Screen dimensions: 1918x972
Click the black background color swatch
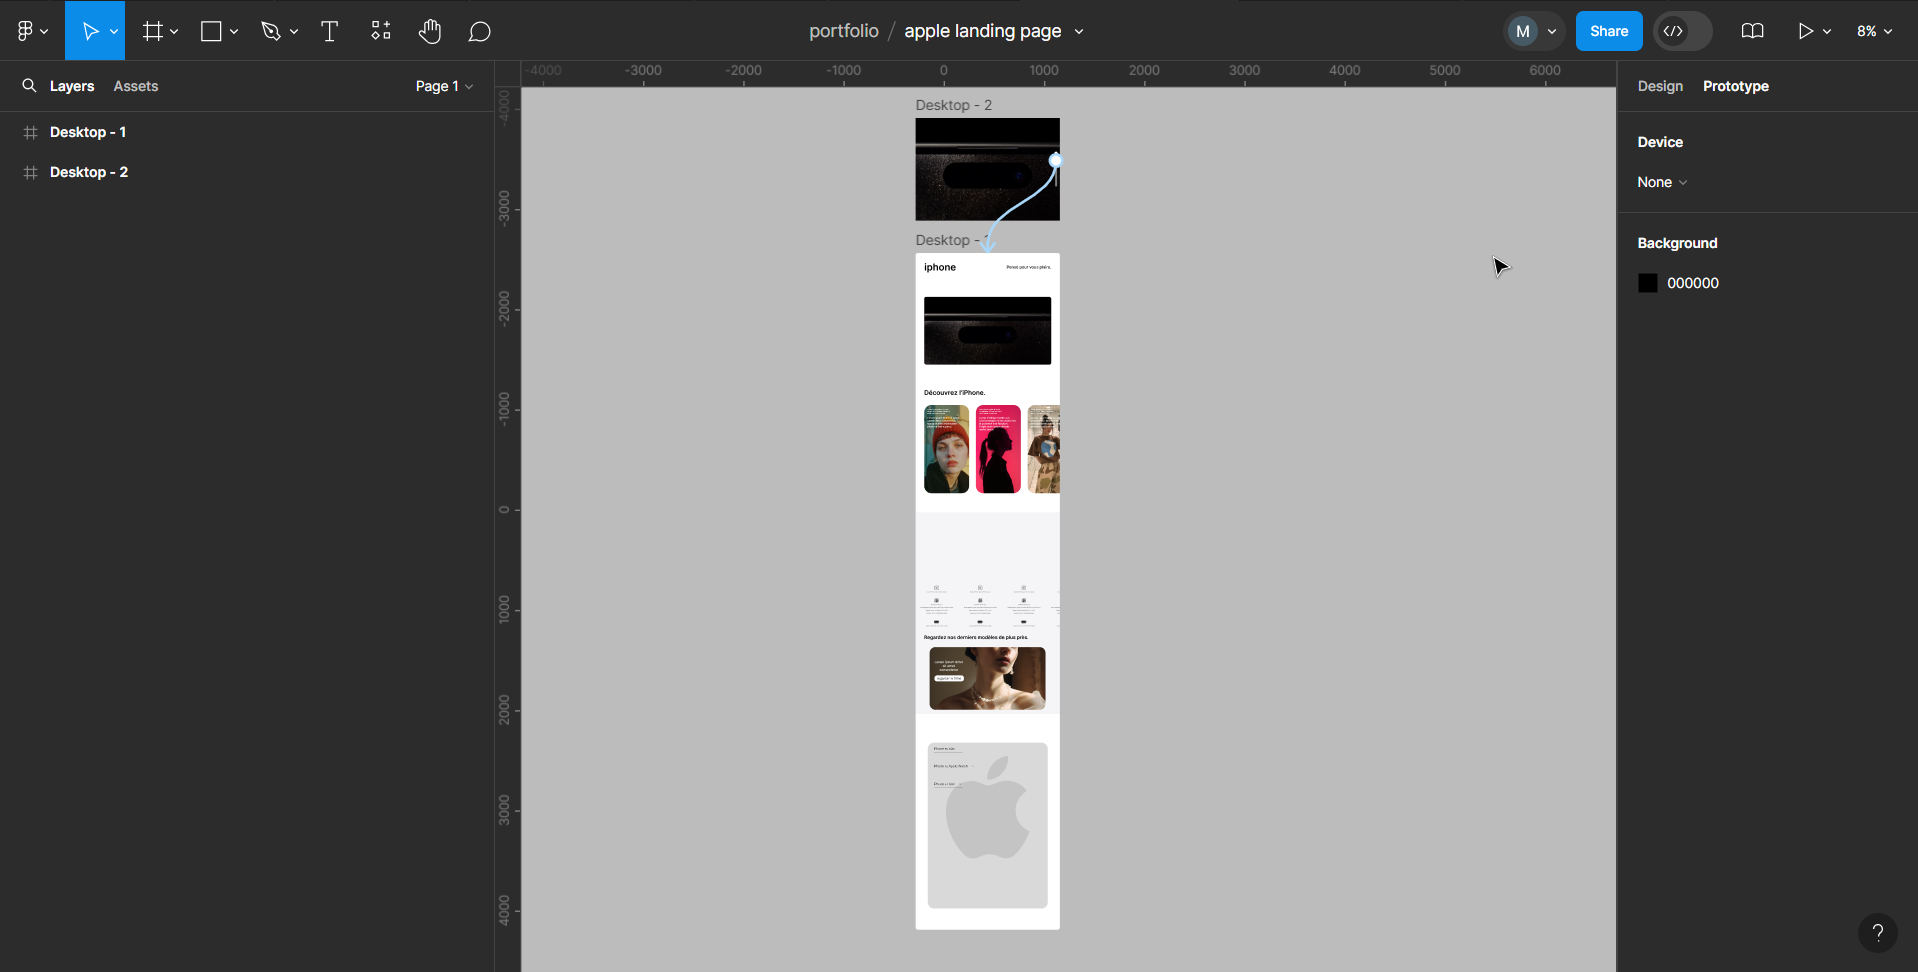1648,283
